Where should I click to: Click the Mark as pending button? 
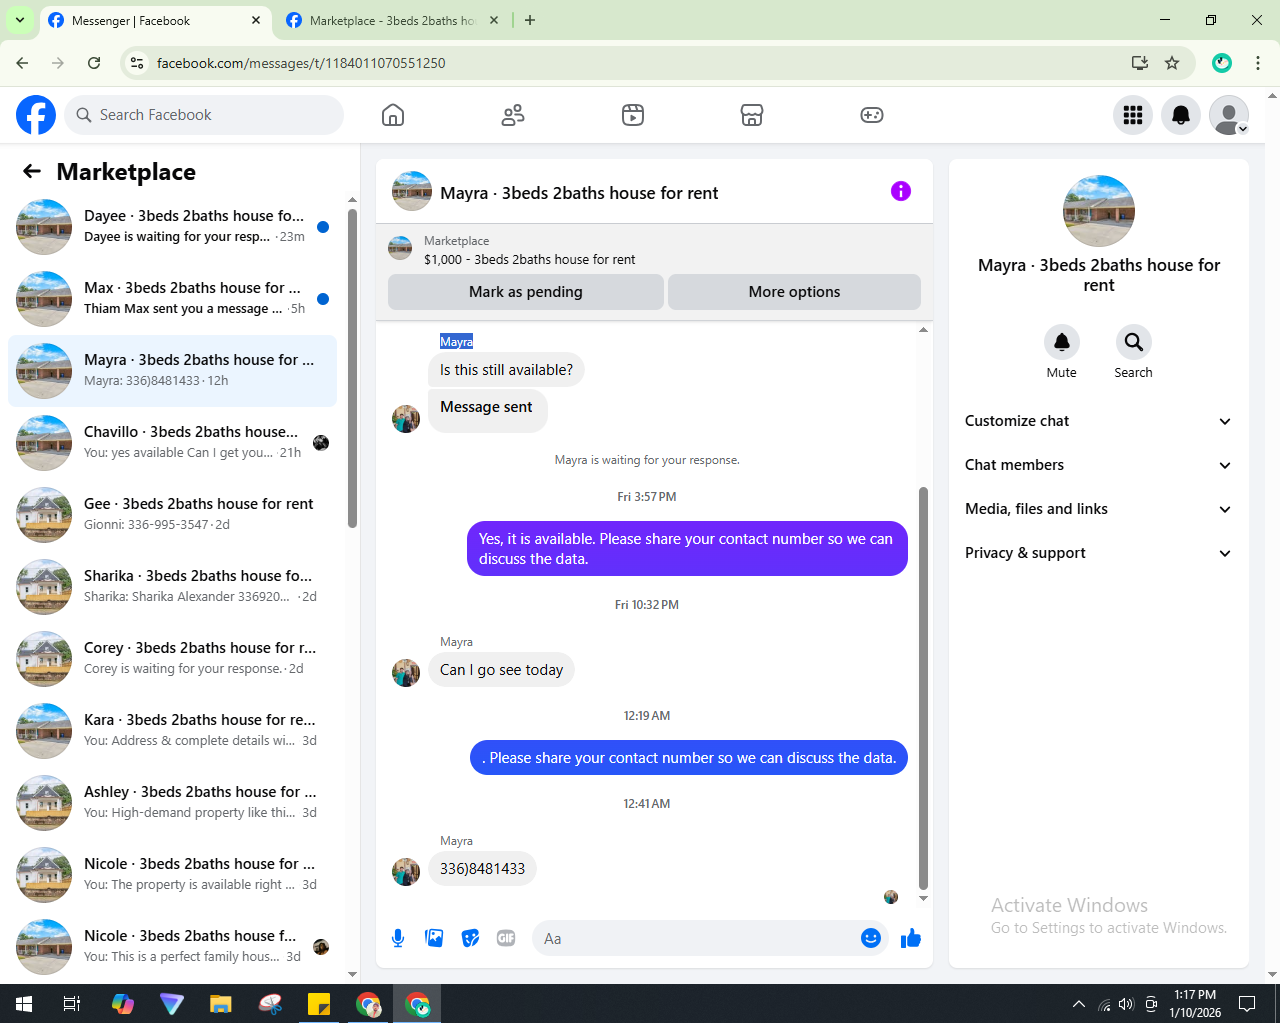tap(526, 292)
